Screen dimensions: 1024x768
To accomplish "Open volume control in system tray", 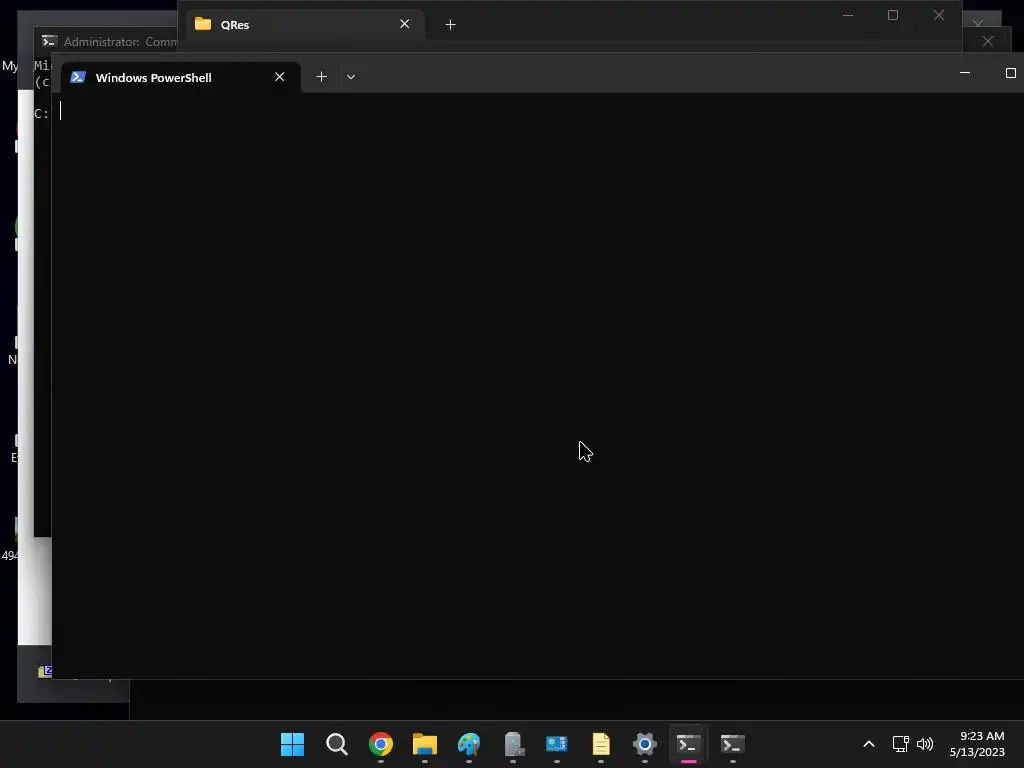I will (925, 744).
